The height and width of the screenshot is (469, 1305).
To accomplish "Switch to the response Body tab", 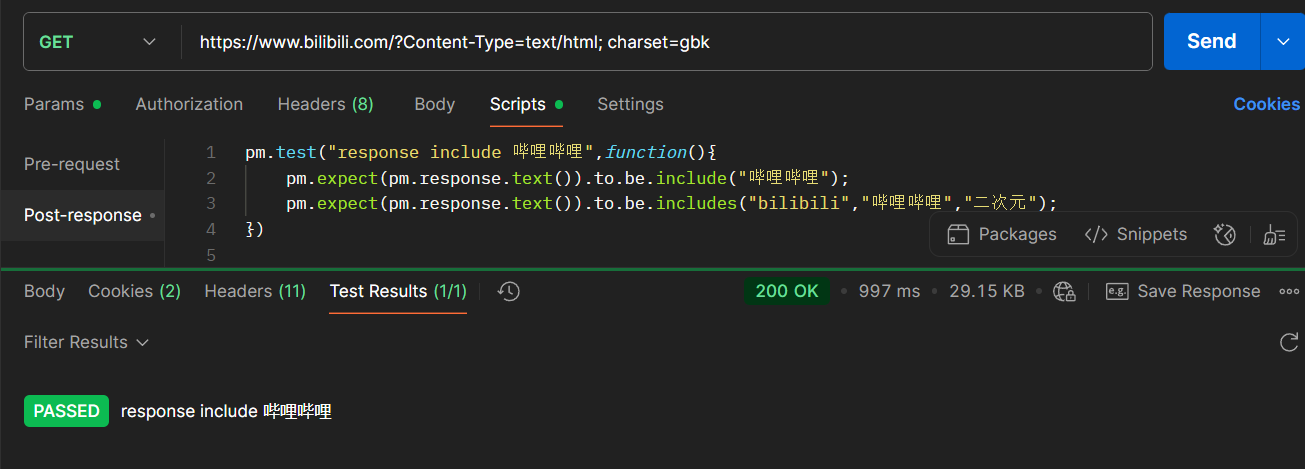I will point(44,291).
